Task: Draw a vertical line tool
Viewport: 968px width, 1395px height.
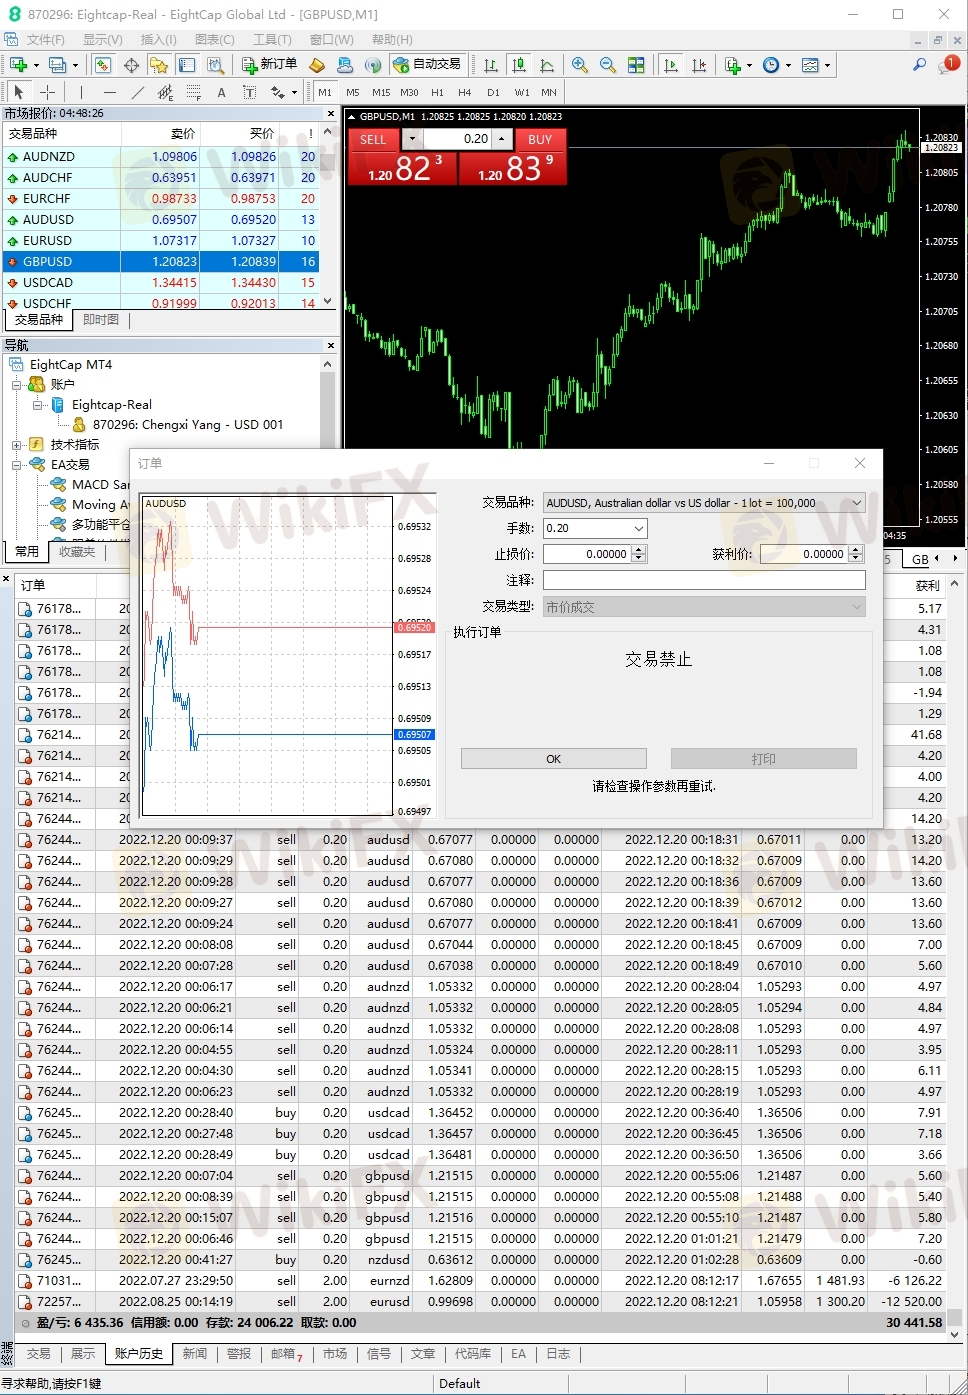Action: 81,92
